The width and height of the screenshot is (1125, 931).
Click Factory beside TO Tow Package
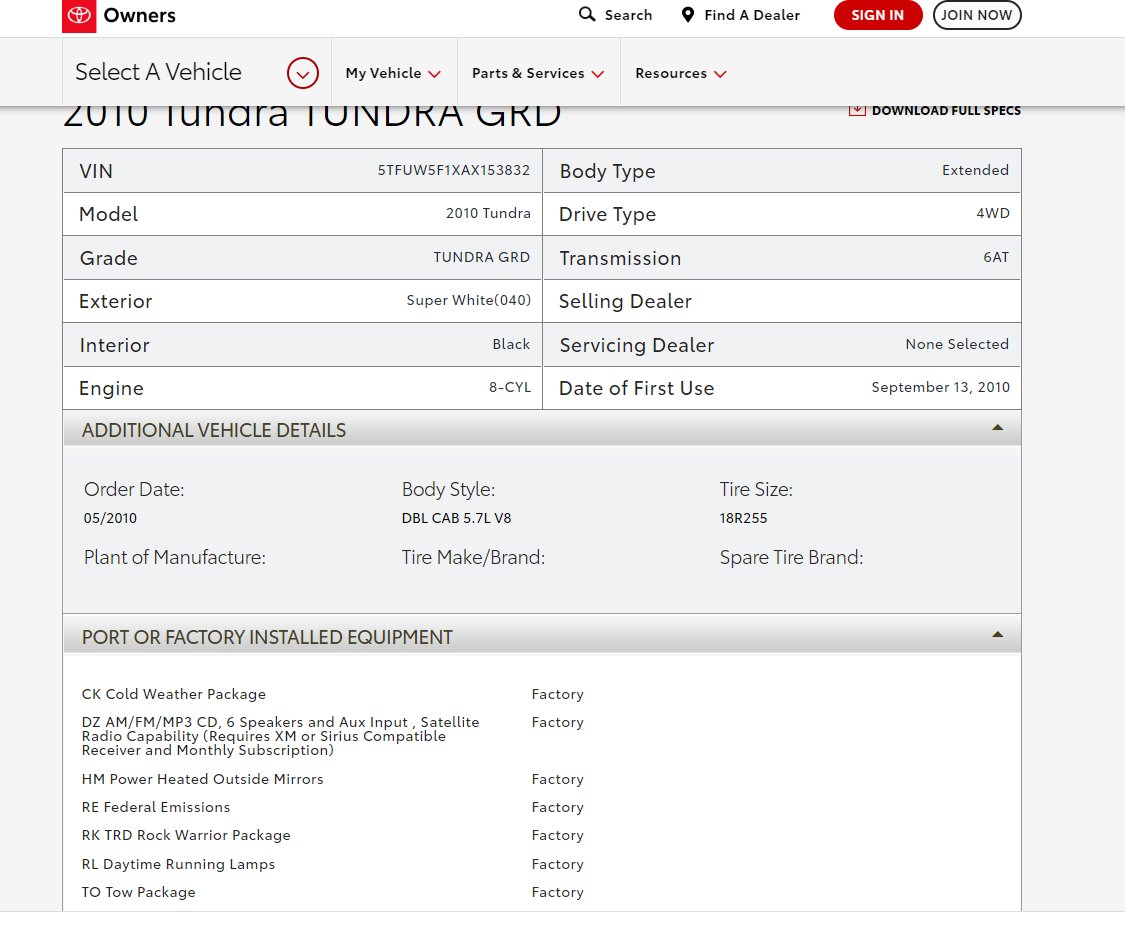click(557, 892)
